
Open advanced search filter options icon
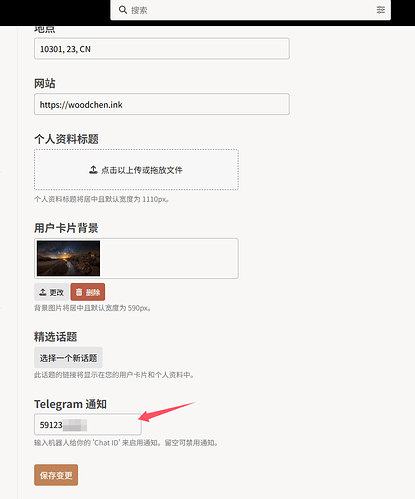pyautogui.click(x=381, y=10)
